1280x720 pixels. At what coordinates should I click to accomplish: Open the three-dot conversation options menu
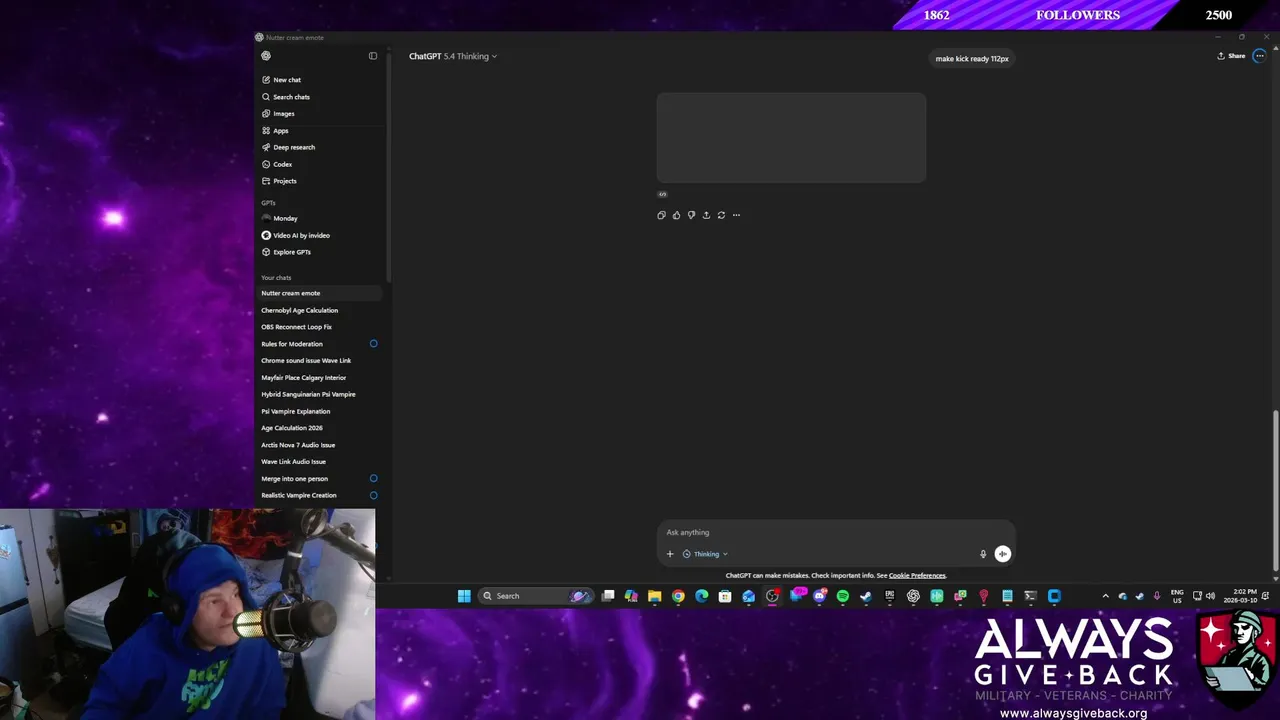1259,56
